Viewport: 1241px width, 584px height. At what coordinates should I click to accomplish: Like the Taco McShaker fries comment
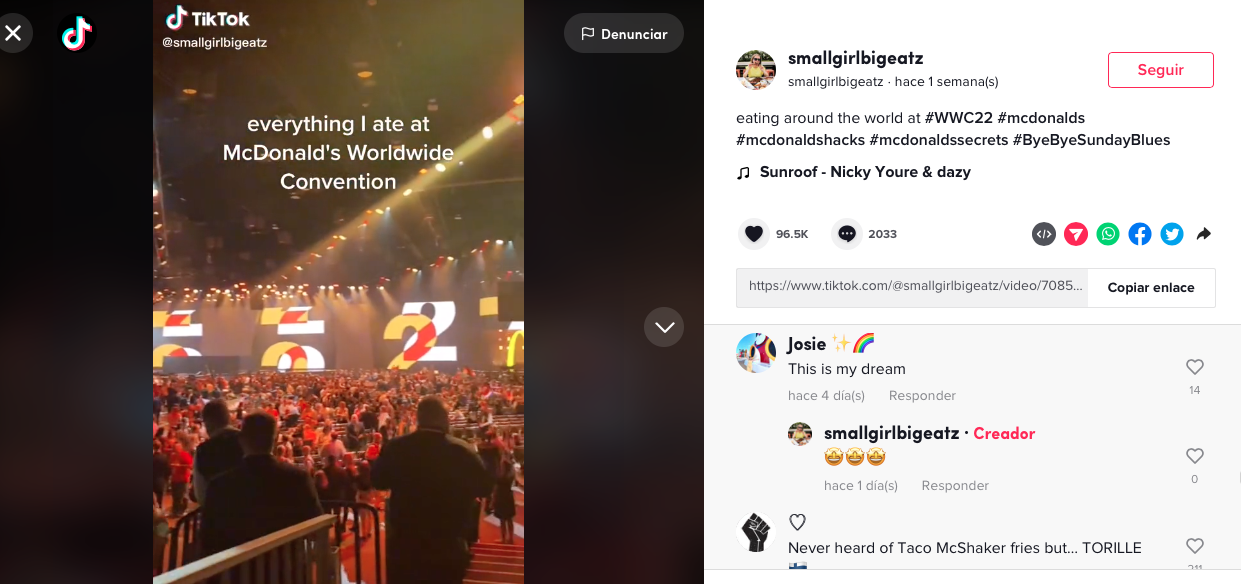point(1194,546)
